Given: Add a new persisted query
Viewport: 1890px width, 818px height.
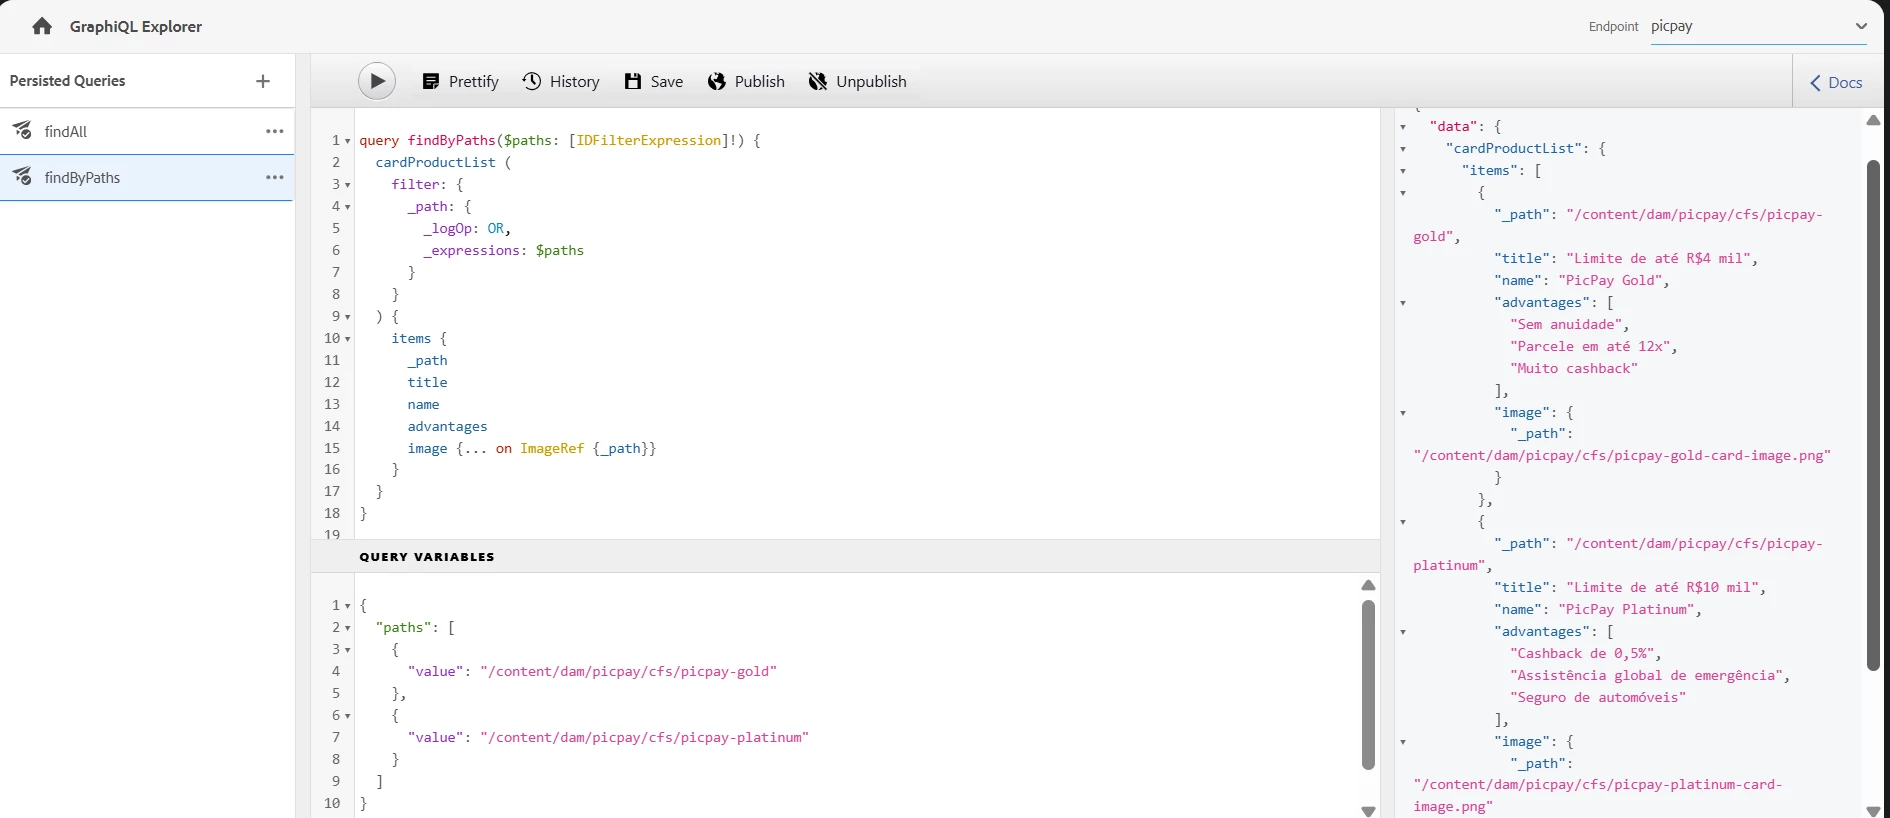Looking at the screenshot, I should point(263,81).
